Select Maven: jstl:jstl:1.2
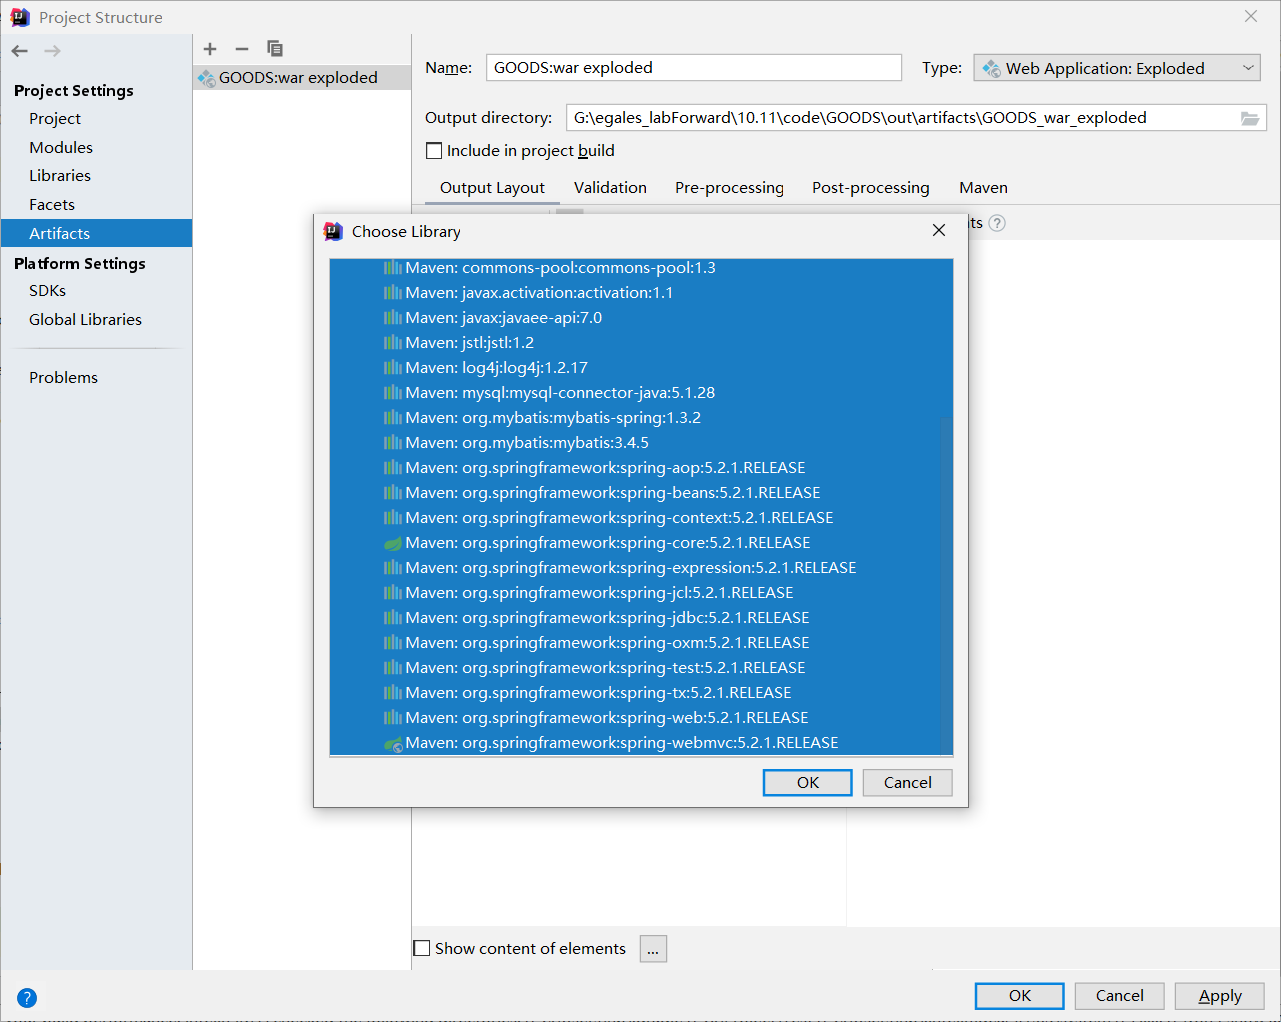The height and width of the screenshot is (1022, 1281). tap(641, 343)
